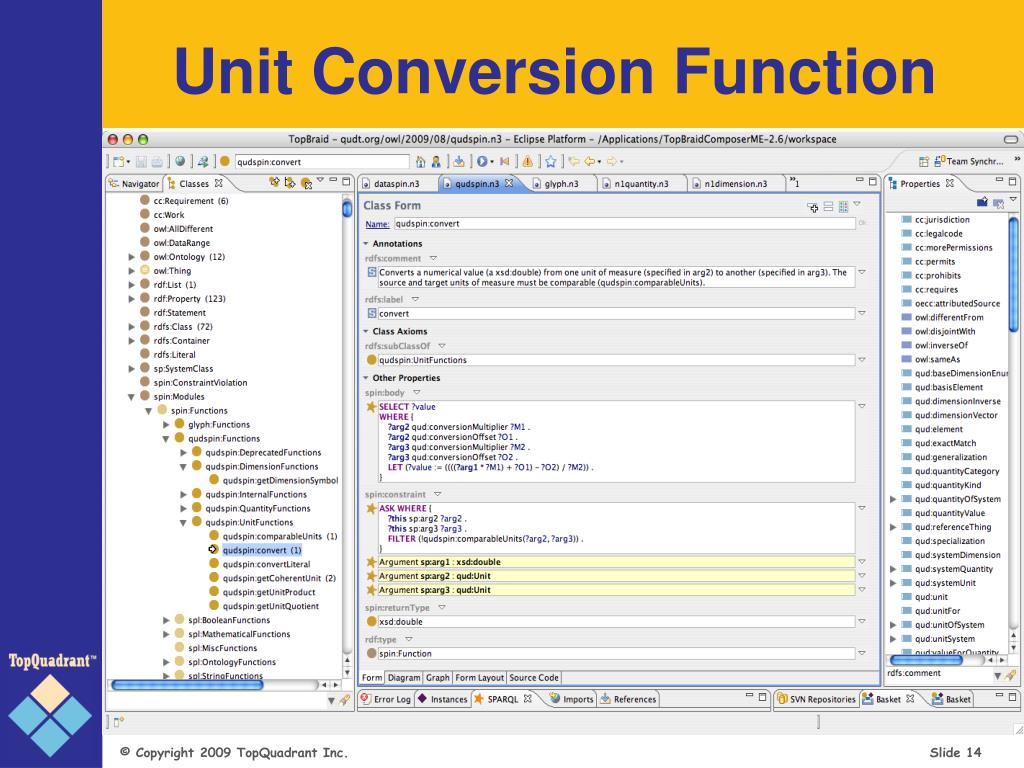
Task: Open the Instances view tab
Action: [x=443, y=699]
